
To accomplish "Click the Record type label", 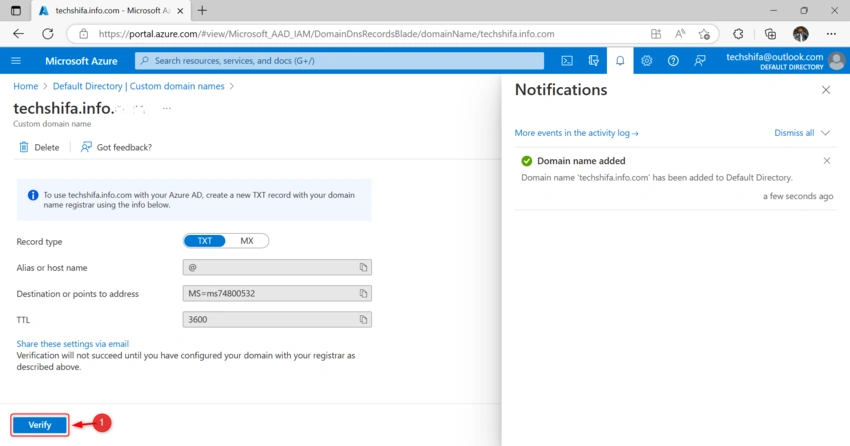I will pos(39,241).
